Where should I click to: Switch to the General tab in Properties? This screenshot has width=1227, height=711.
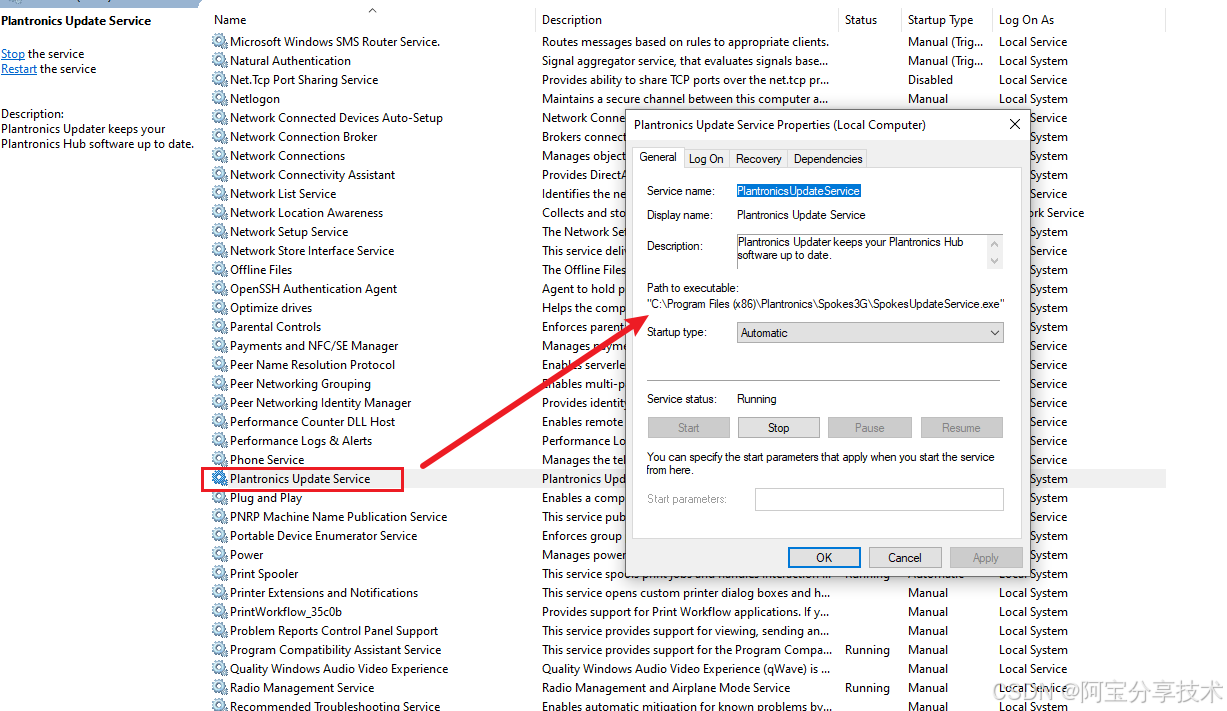pyautogui.click(x=658, y=157)
